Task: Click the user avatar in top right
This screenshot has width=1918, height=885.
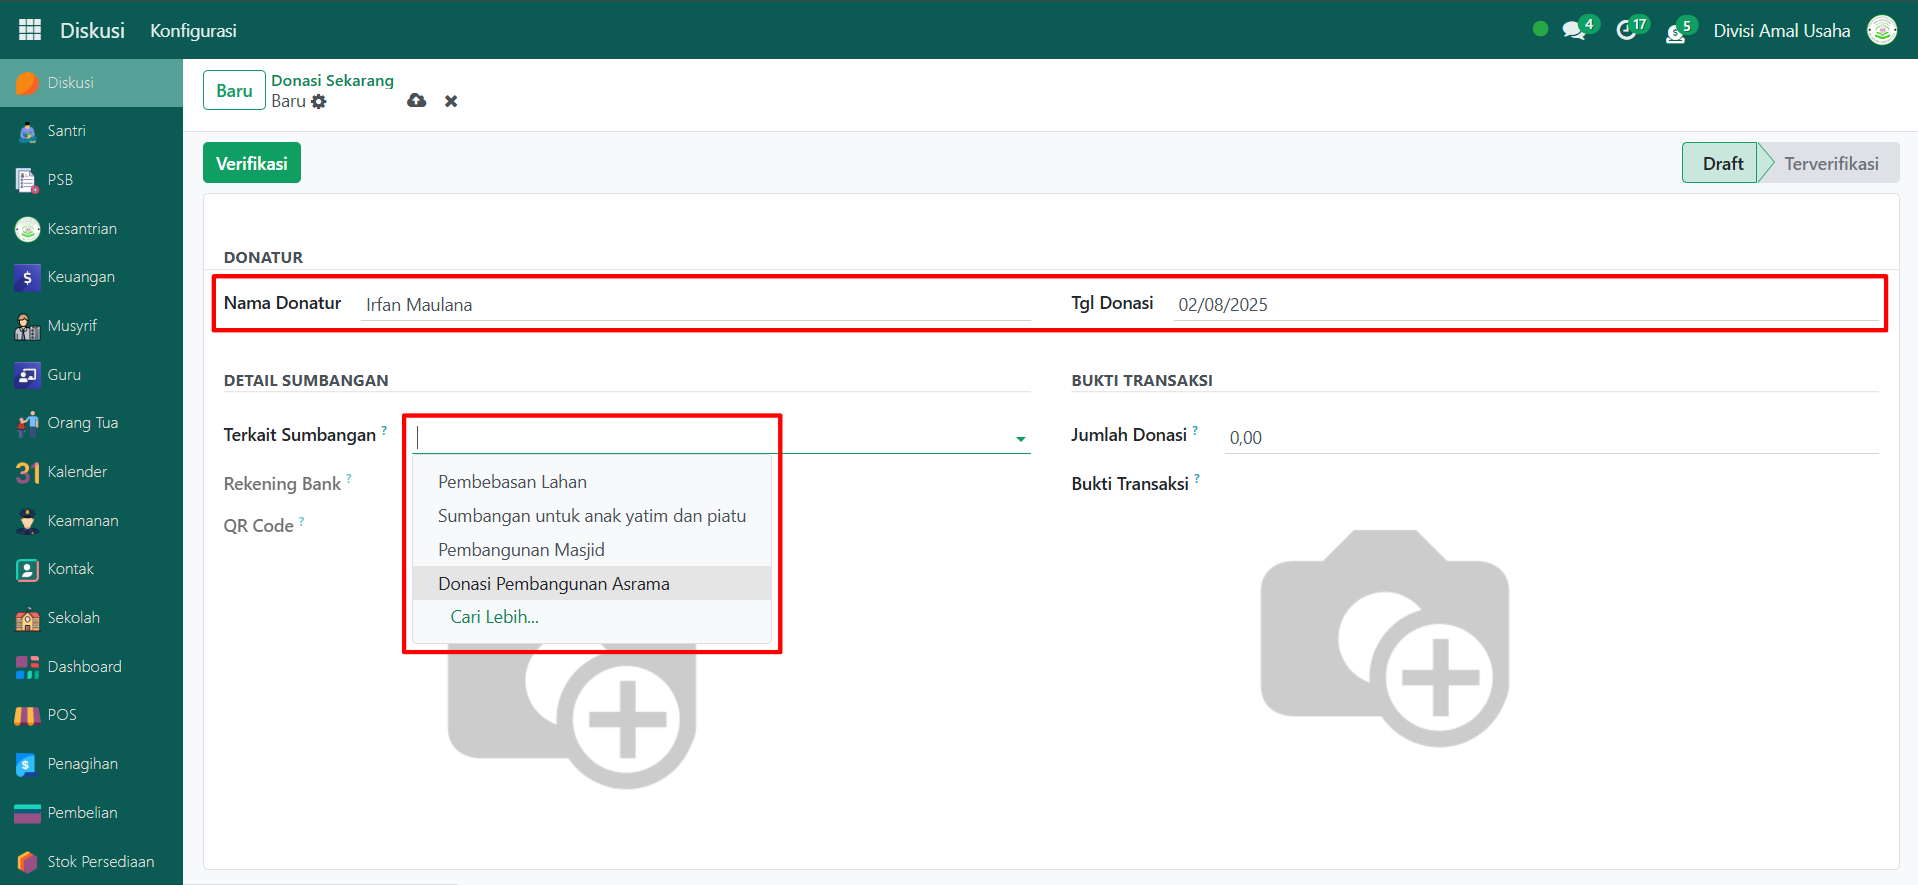Action: point(1881,31)
